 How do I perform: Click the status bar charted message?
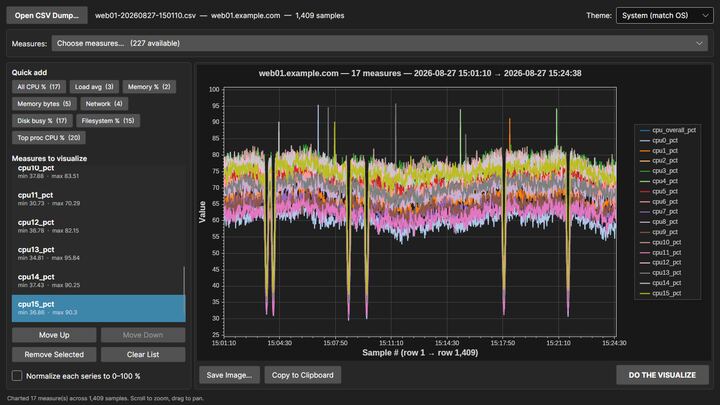[x=105, y=398]
